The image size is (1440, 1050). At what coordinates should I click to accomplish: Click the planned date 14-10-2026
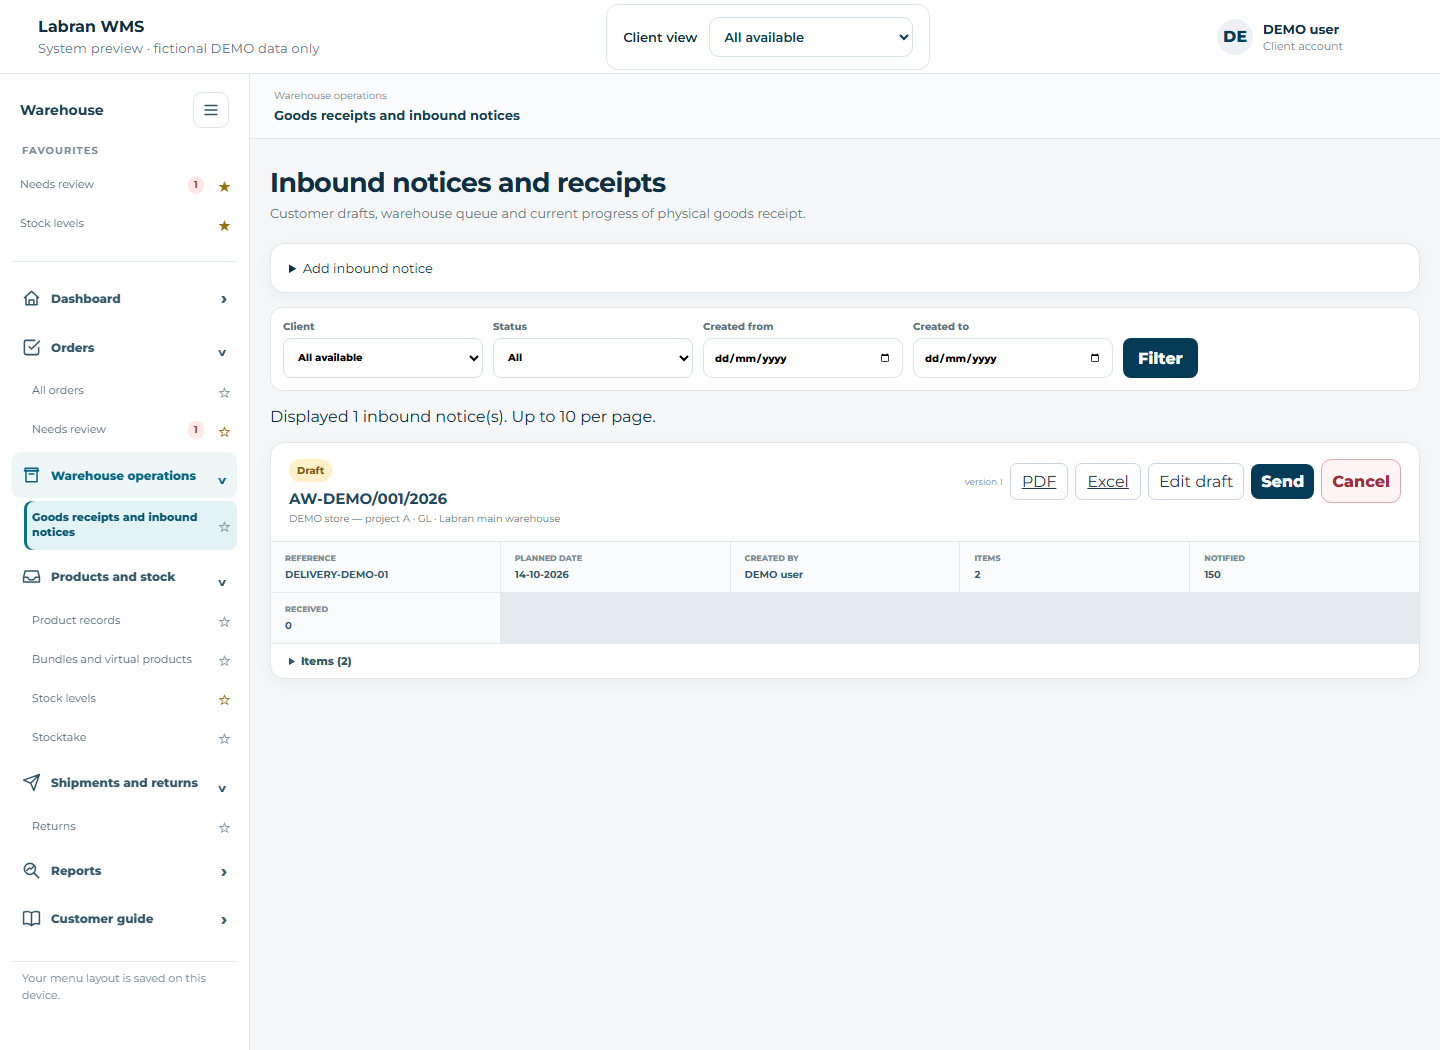coord(542,575)
